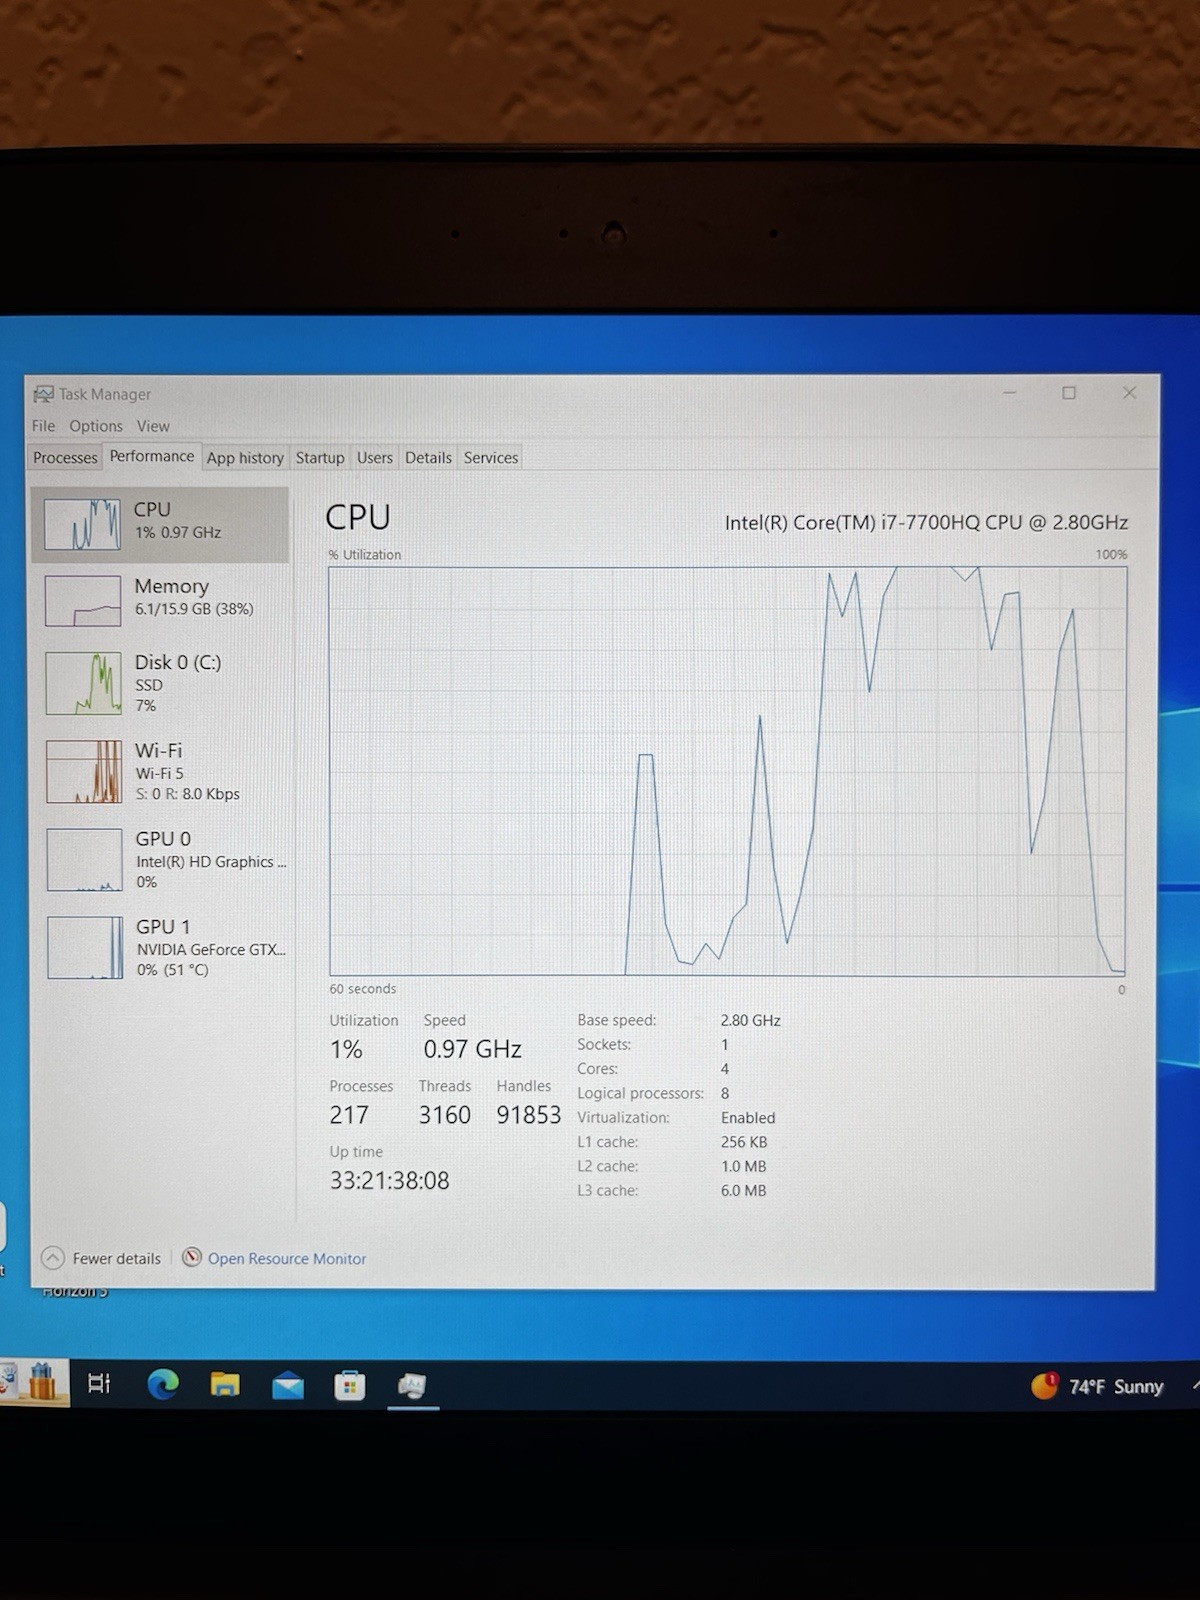Click the 91853 handles value
Viewport: 1200px width, 1600px height.
(528, 1115)
